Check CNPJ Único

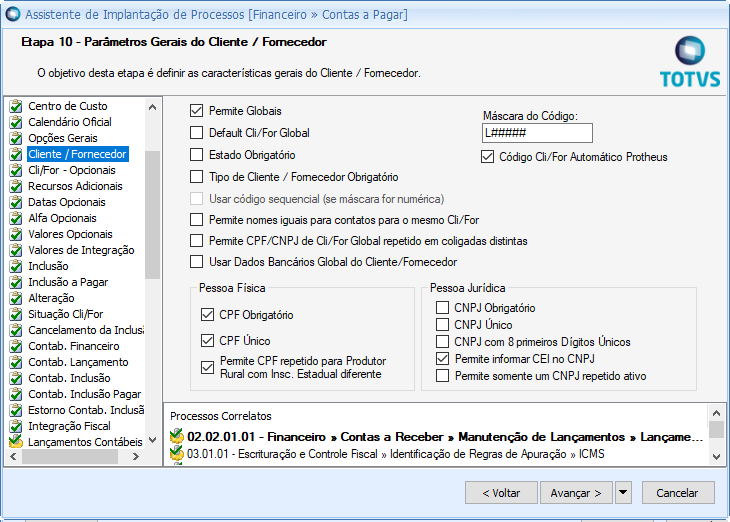(x=442, y=325)
